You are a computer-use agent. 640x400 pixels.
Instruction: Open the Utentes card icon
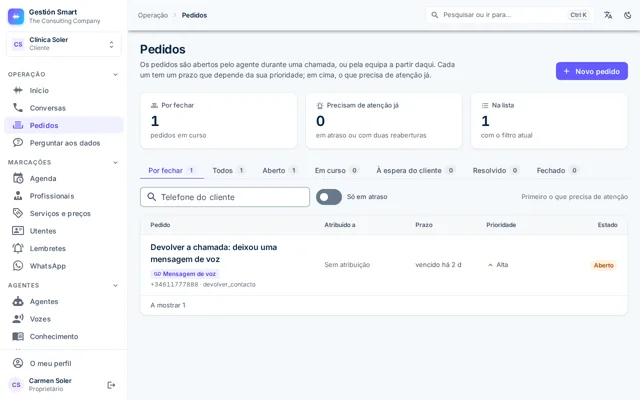[18, 231]
